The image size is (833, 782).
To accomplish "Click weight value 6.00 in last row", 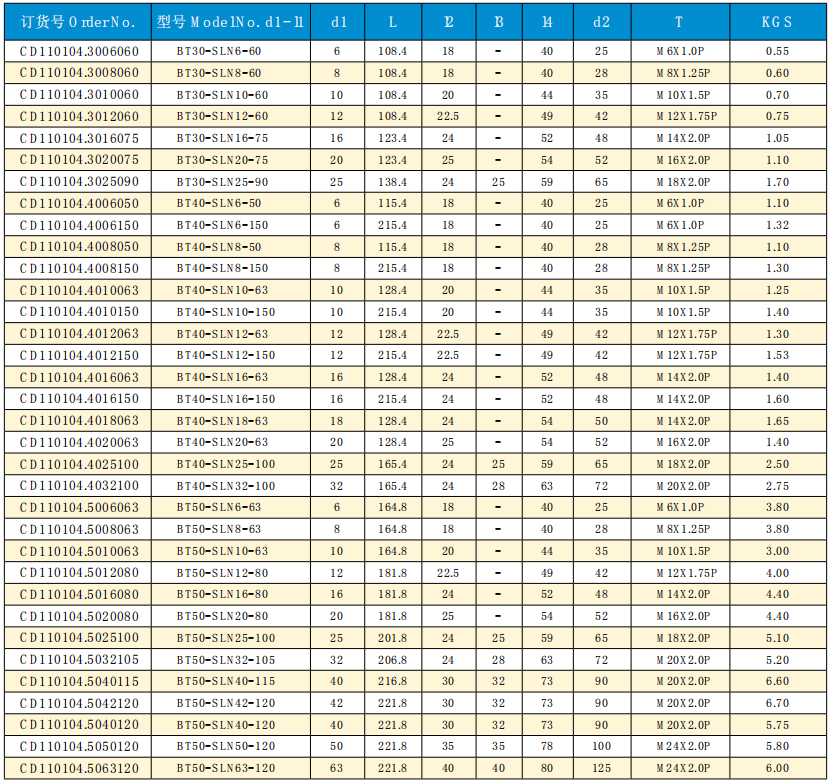I will pyautogui.click(x=777, y=768).
